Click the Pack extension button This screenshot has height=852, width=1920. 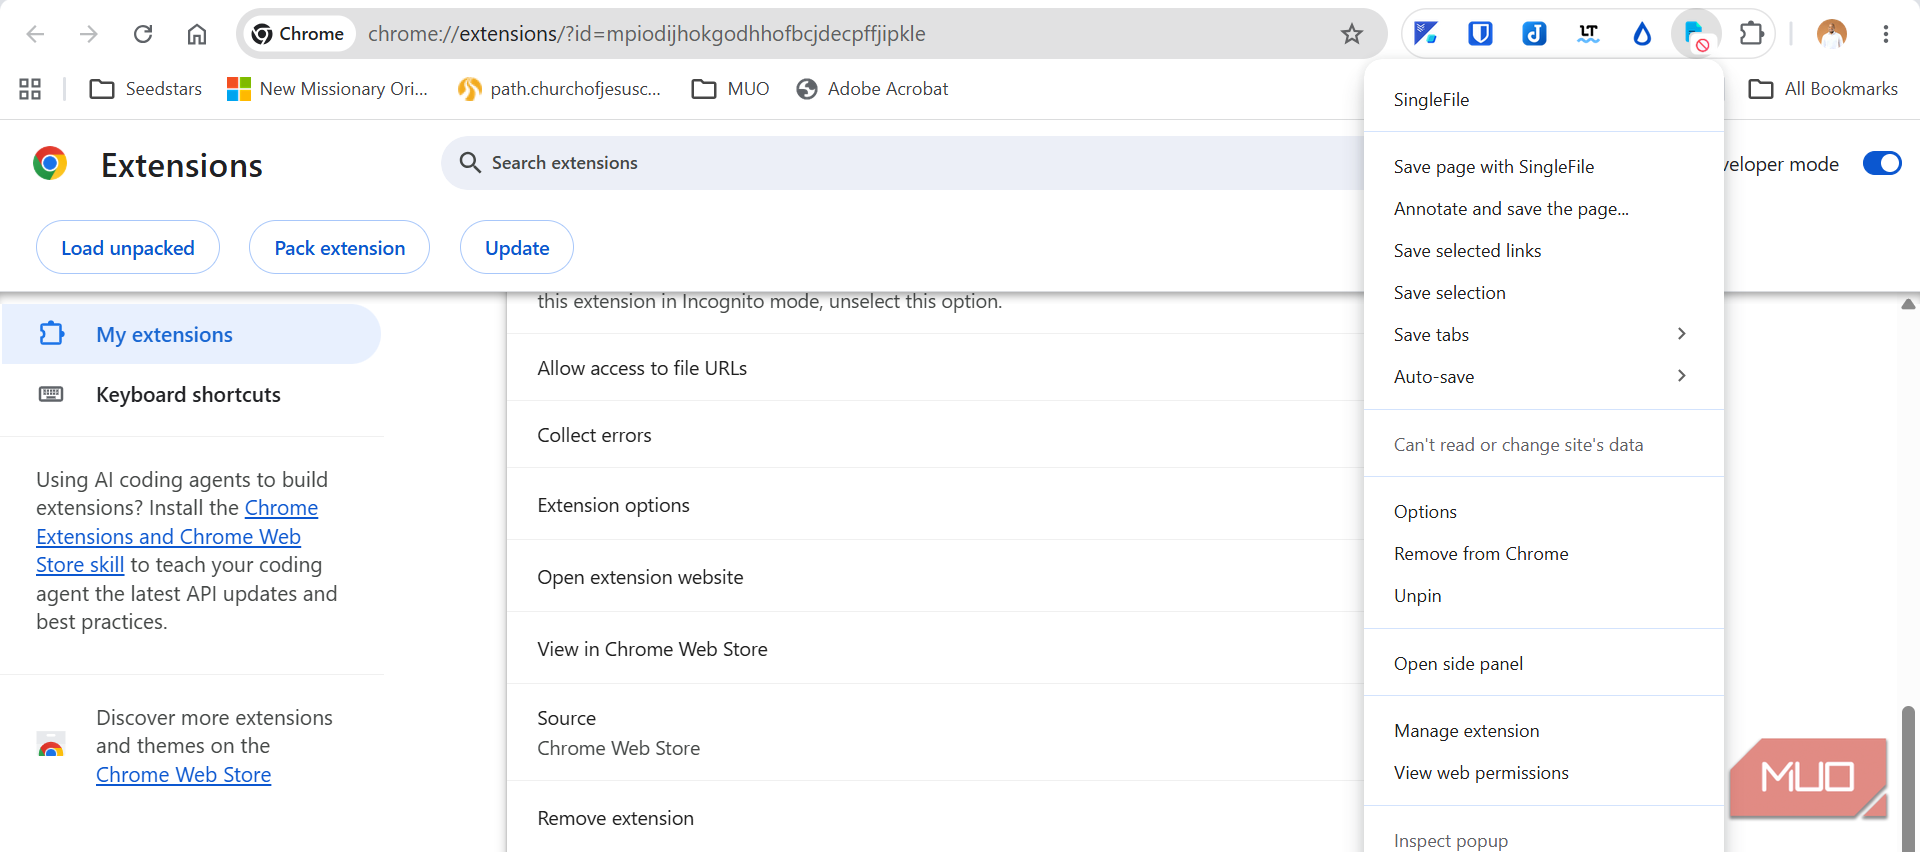340,247
